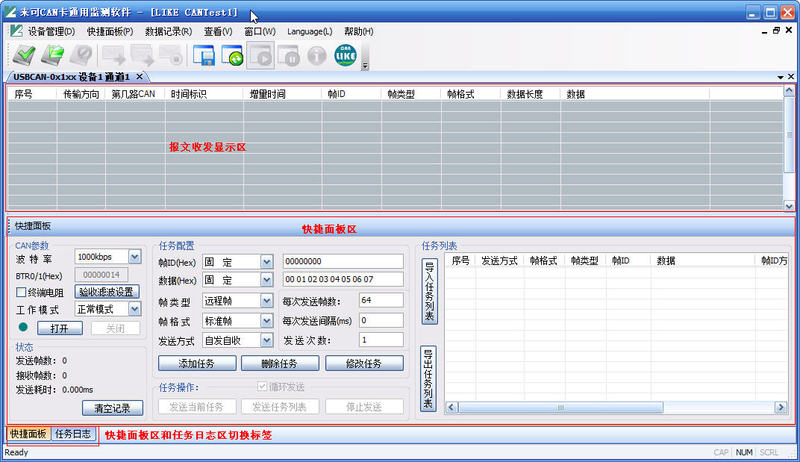Close the USBCAN-0x1xx 设备1 通道1 tab

(x=140, y=77)
